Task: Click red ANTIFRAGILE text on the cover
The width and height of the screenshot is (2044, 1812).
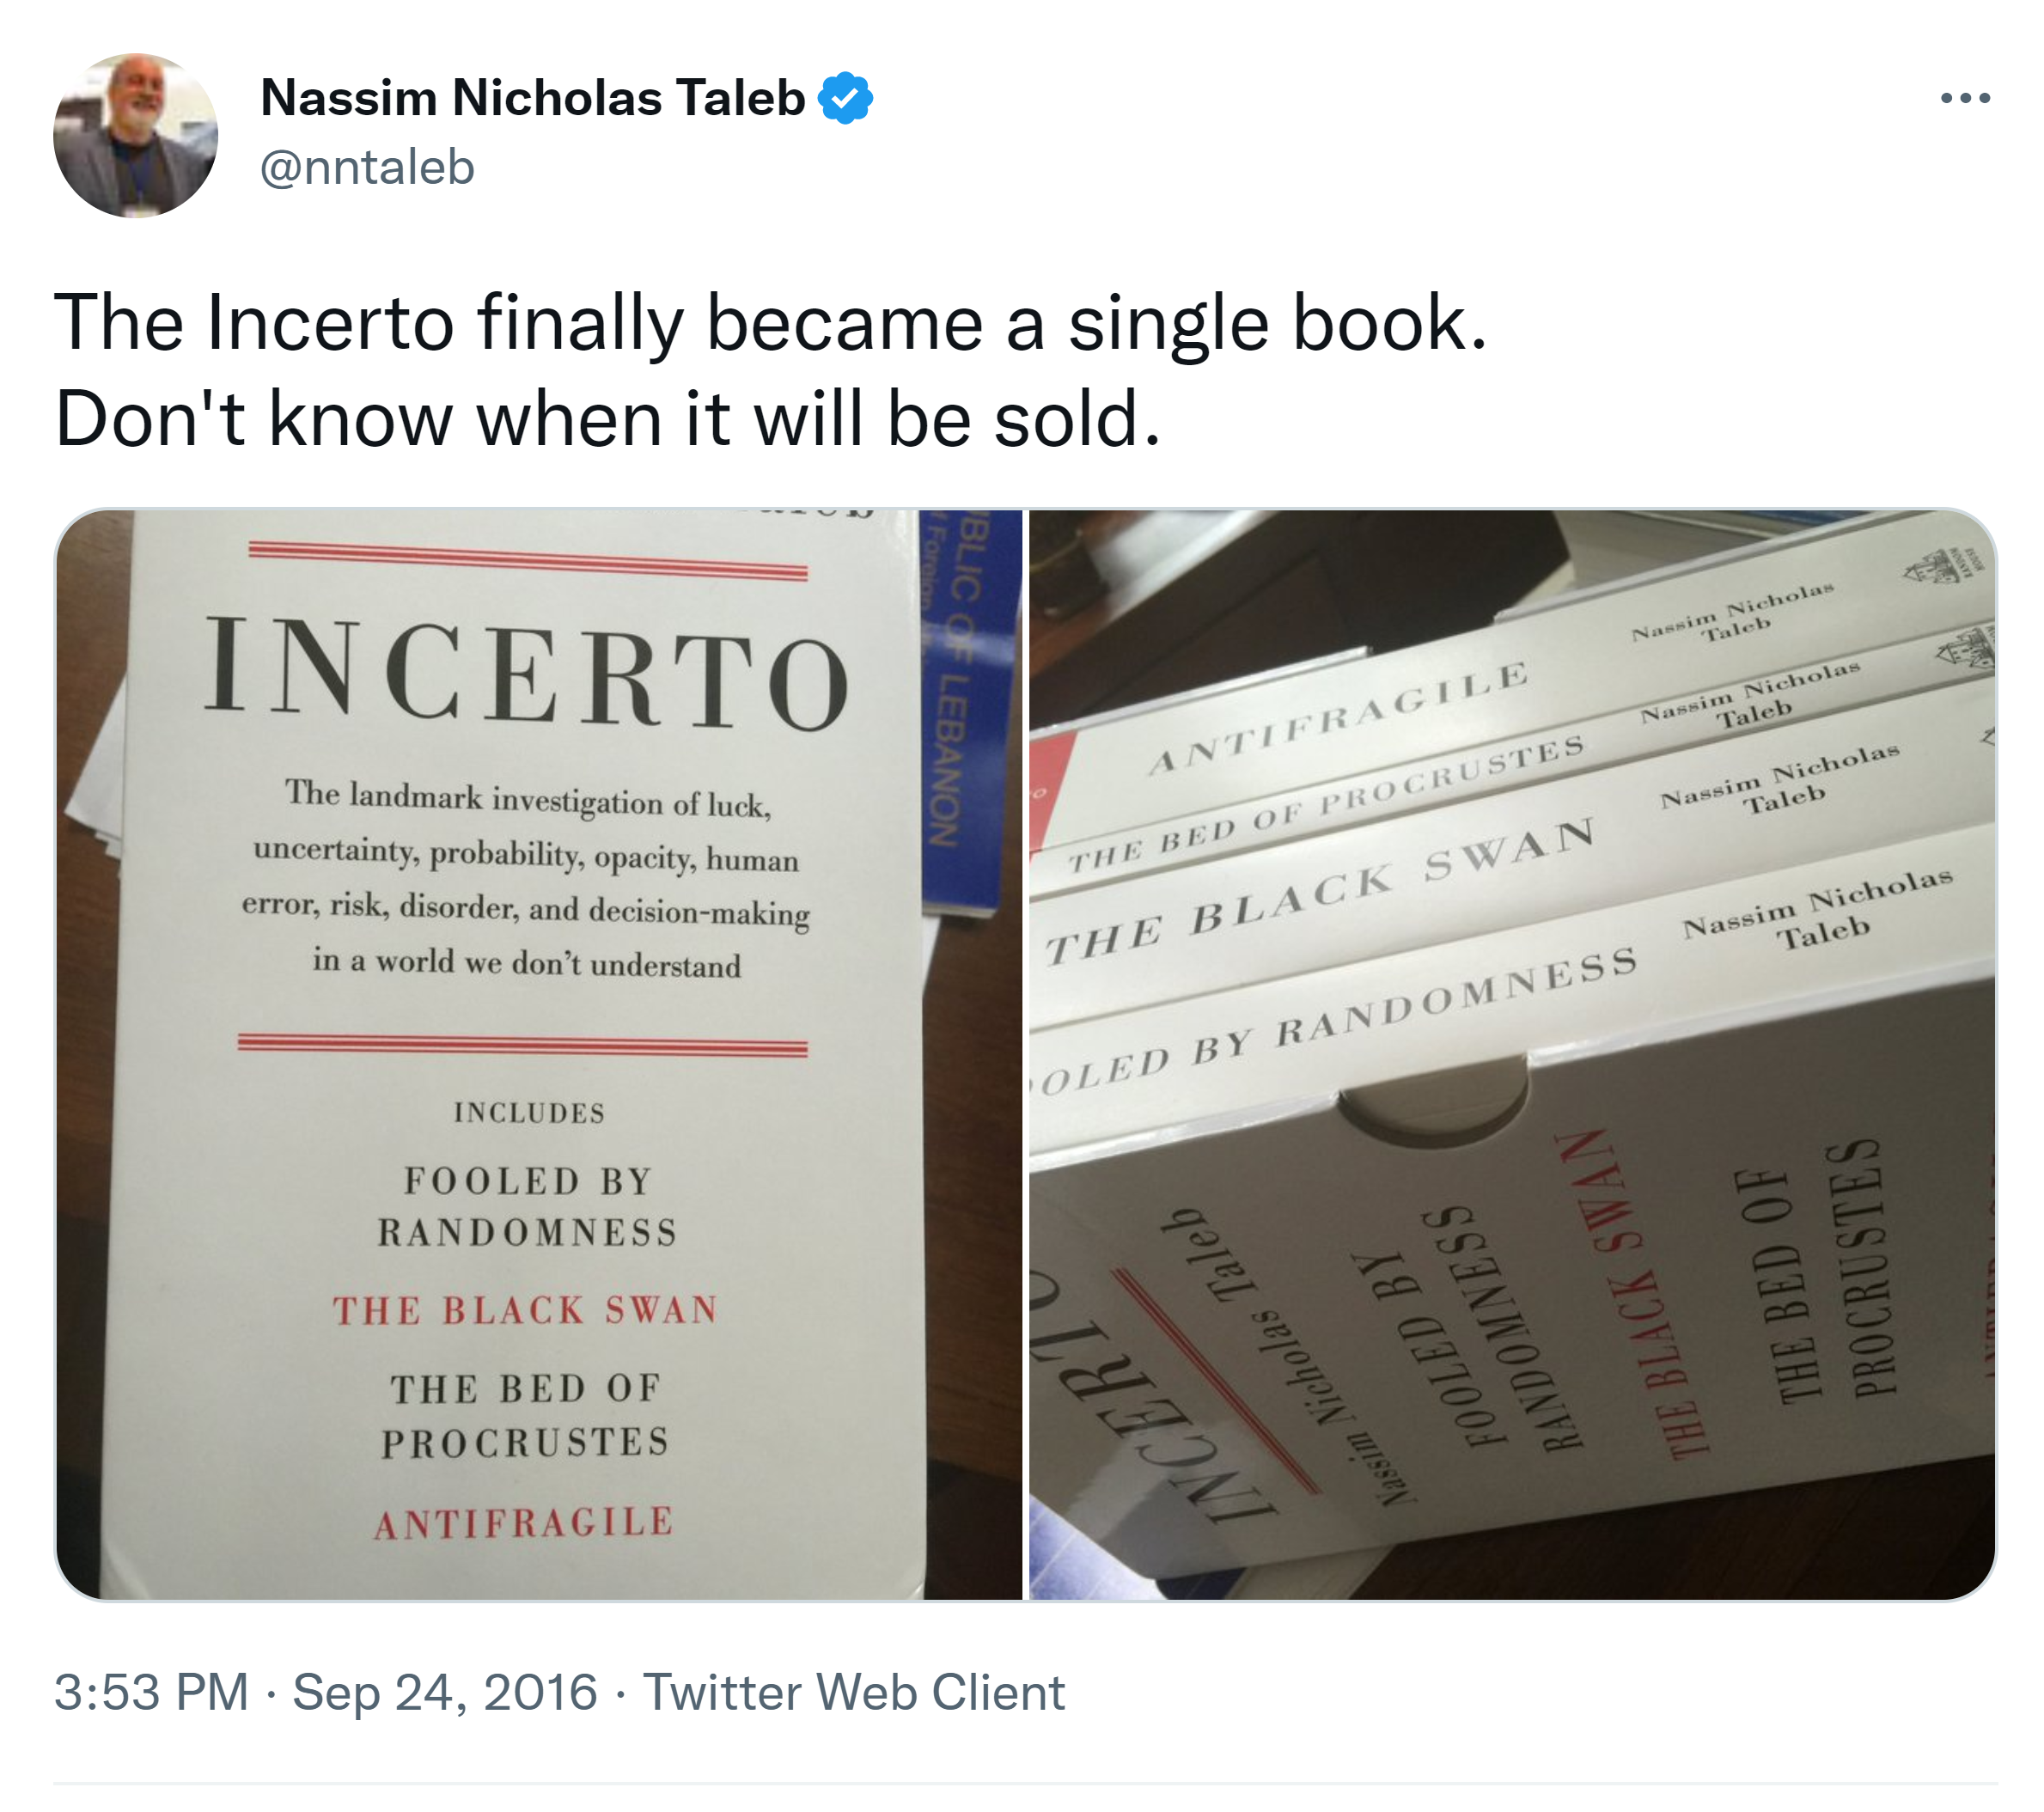Action: [x=524, y=1522]
